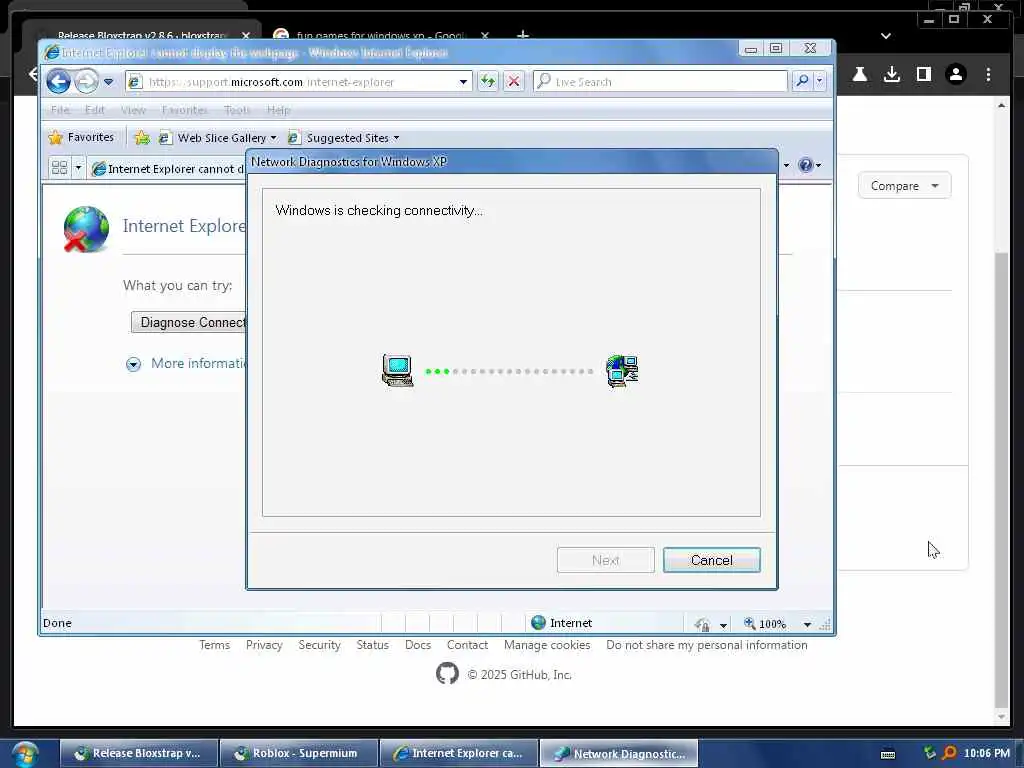Click the Supermium page vertical scrollbar
The width and height of the screenshot is (1024, 768).
tap(1001, 480)
